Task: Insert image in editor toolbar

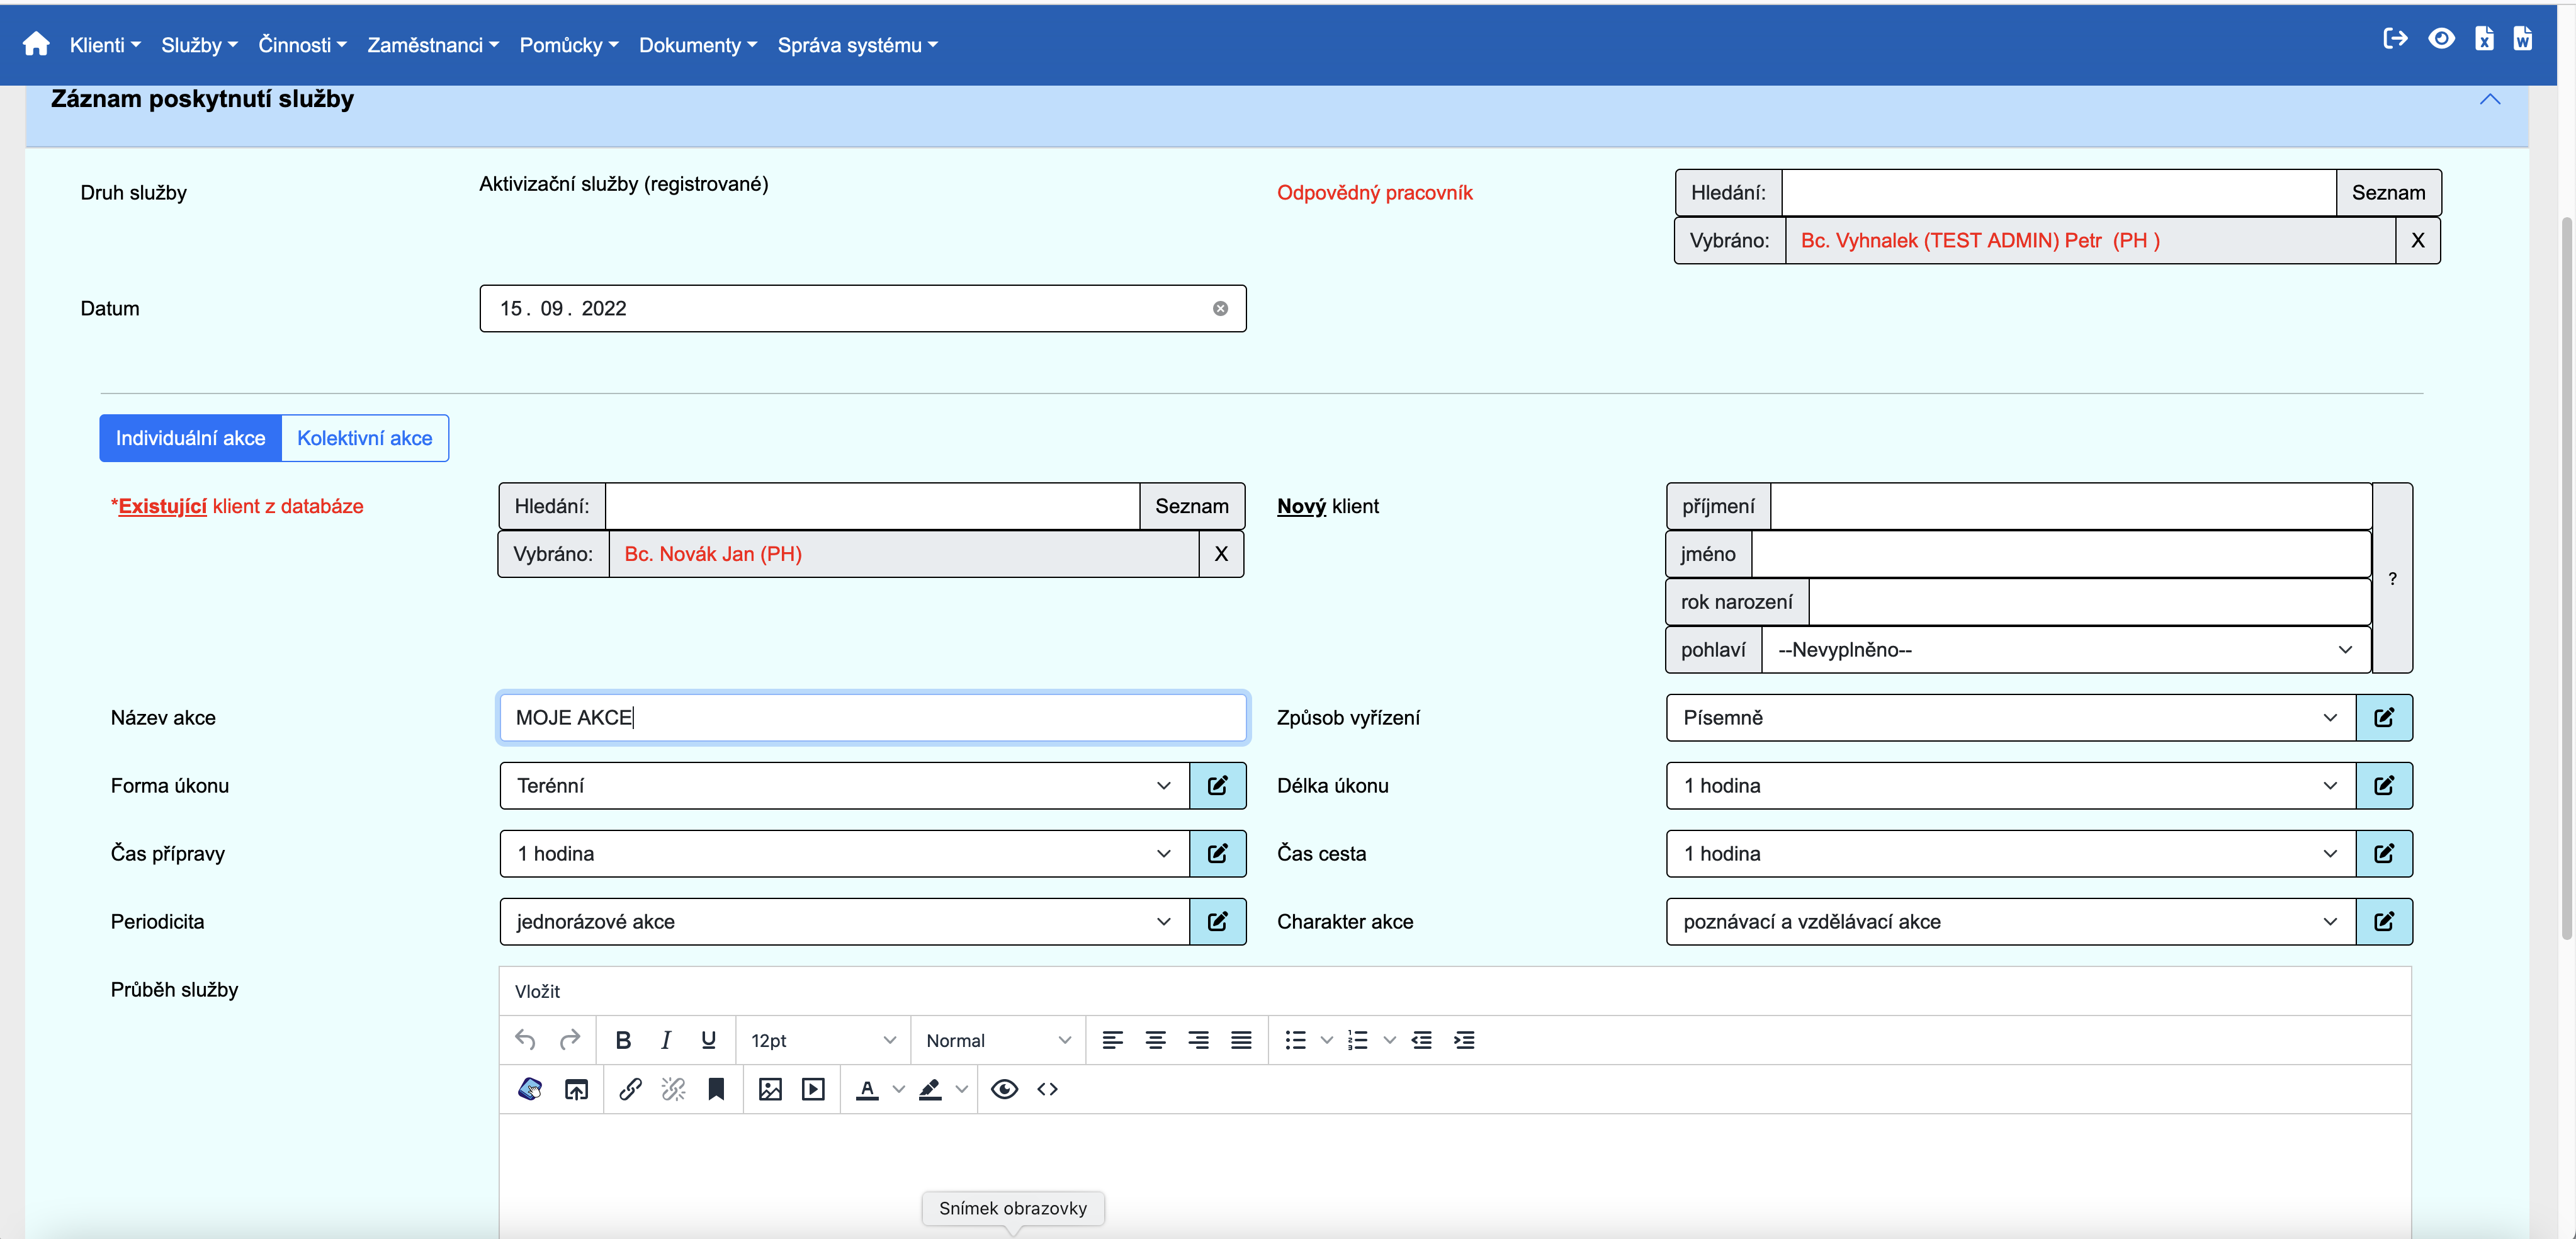Action: [770, 1089]
